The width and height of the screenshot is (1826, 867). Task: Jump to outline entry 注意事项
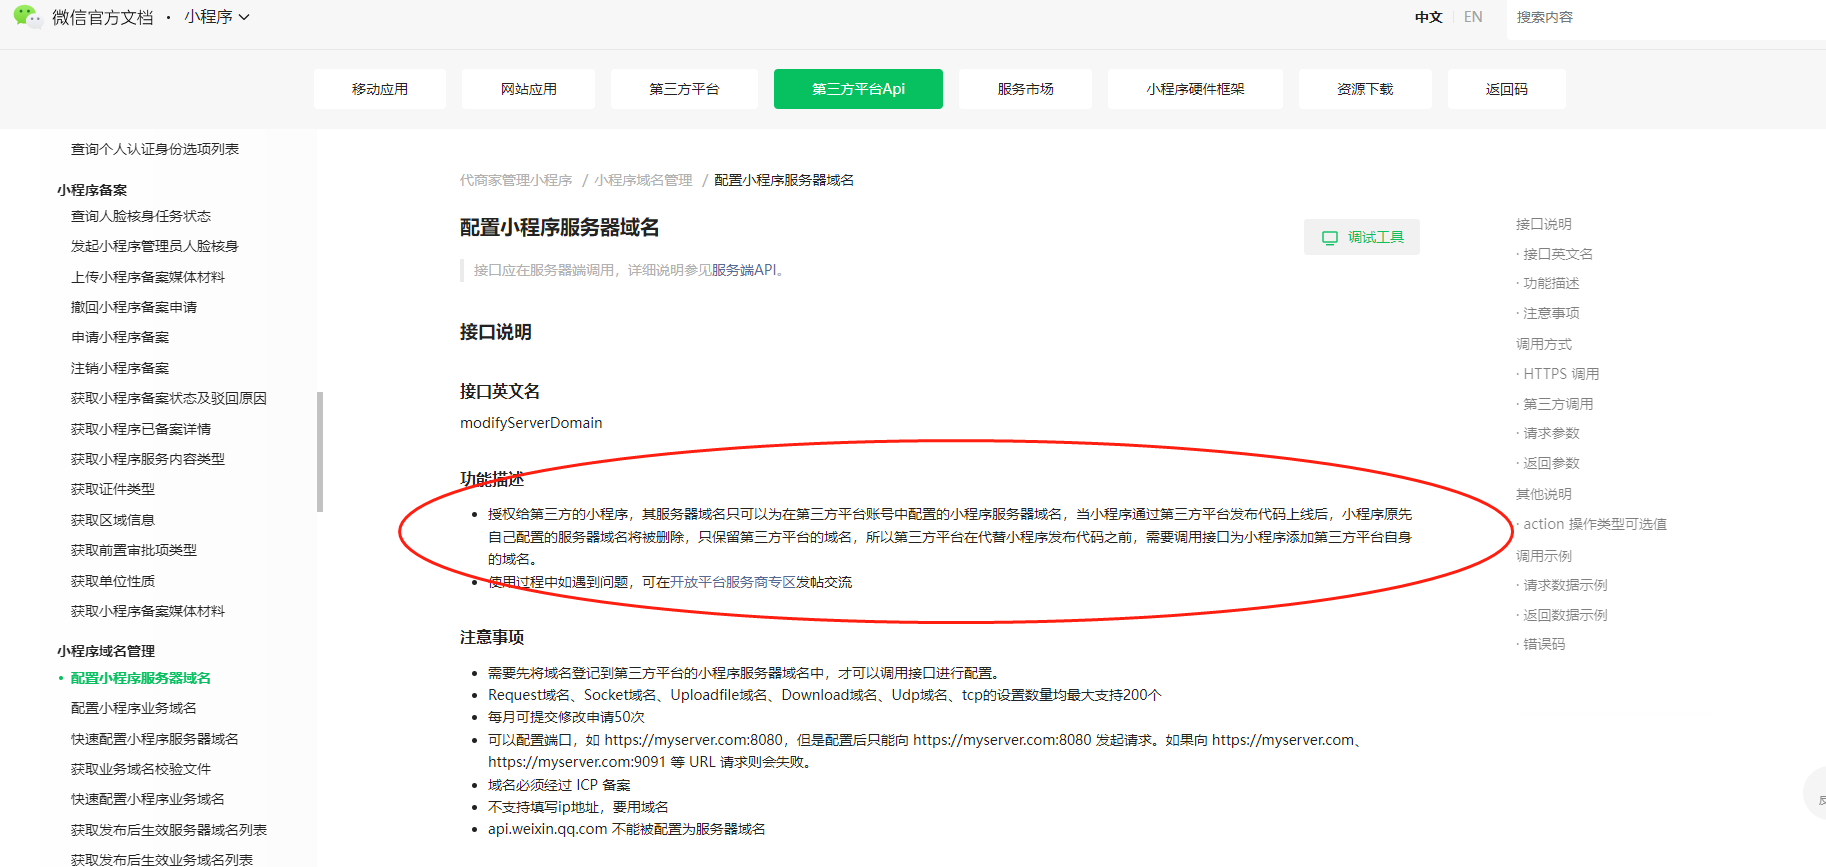coord(1551,313)
